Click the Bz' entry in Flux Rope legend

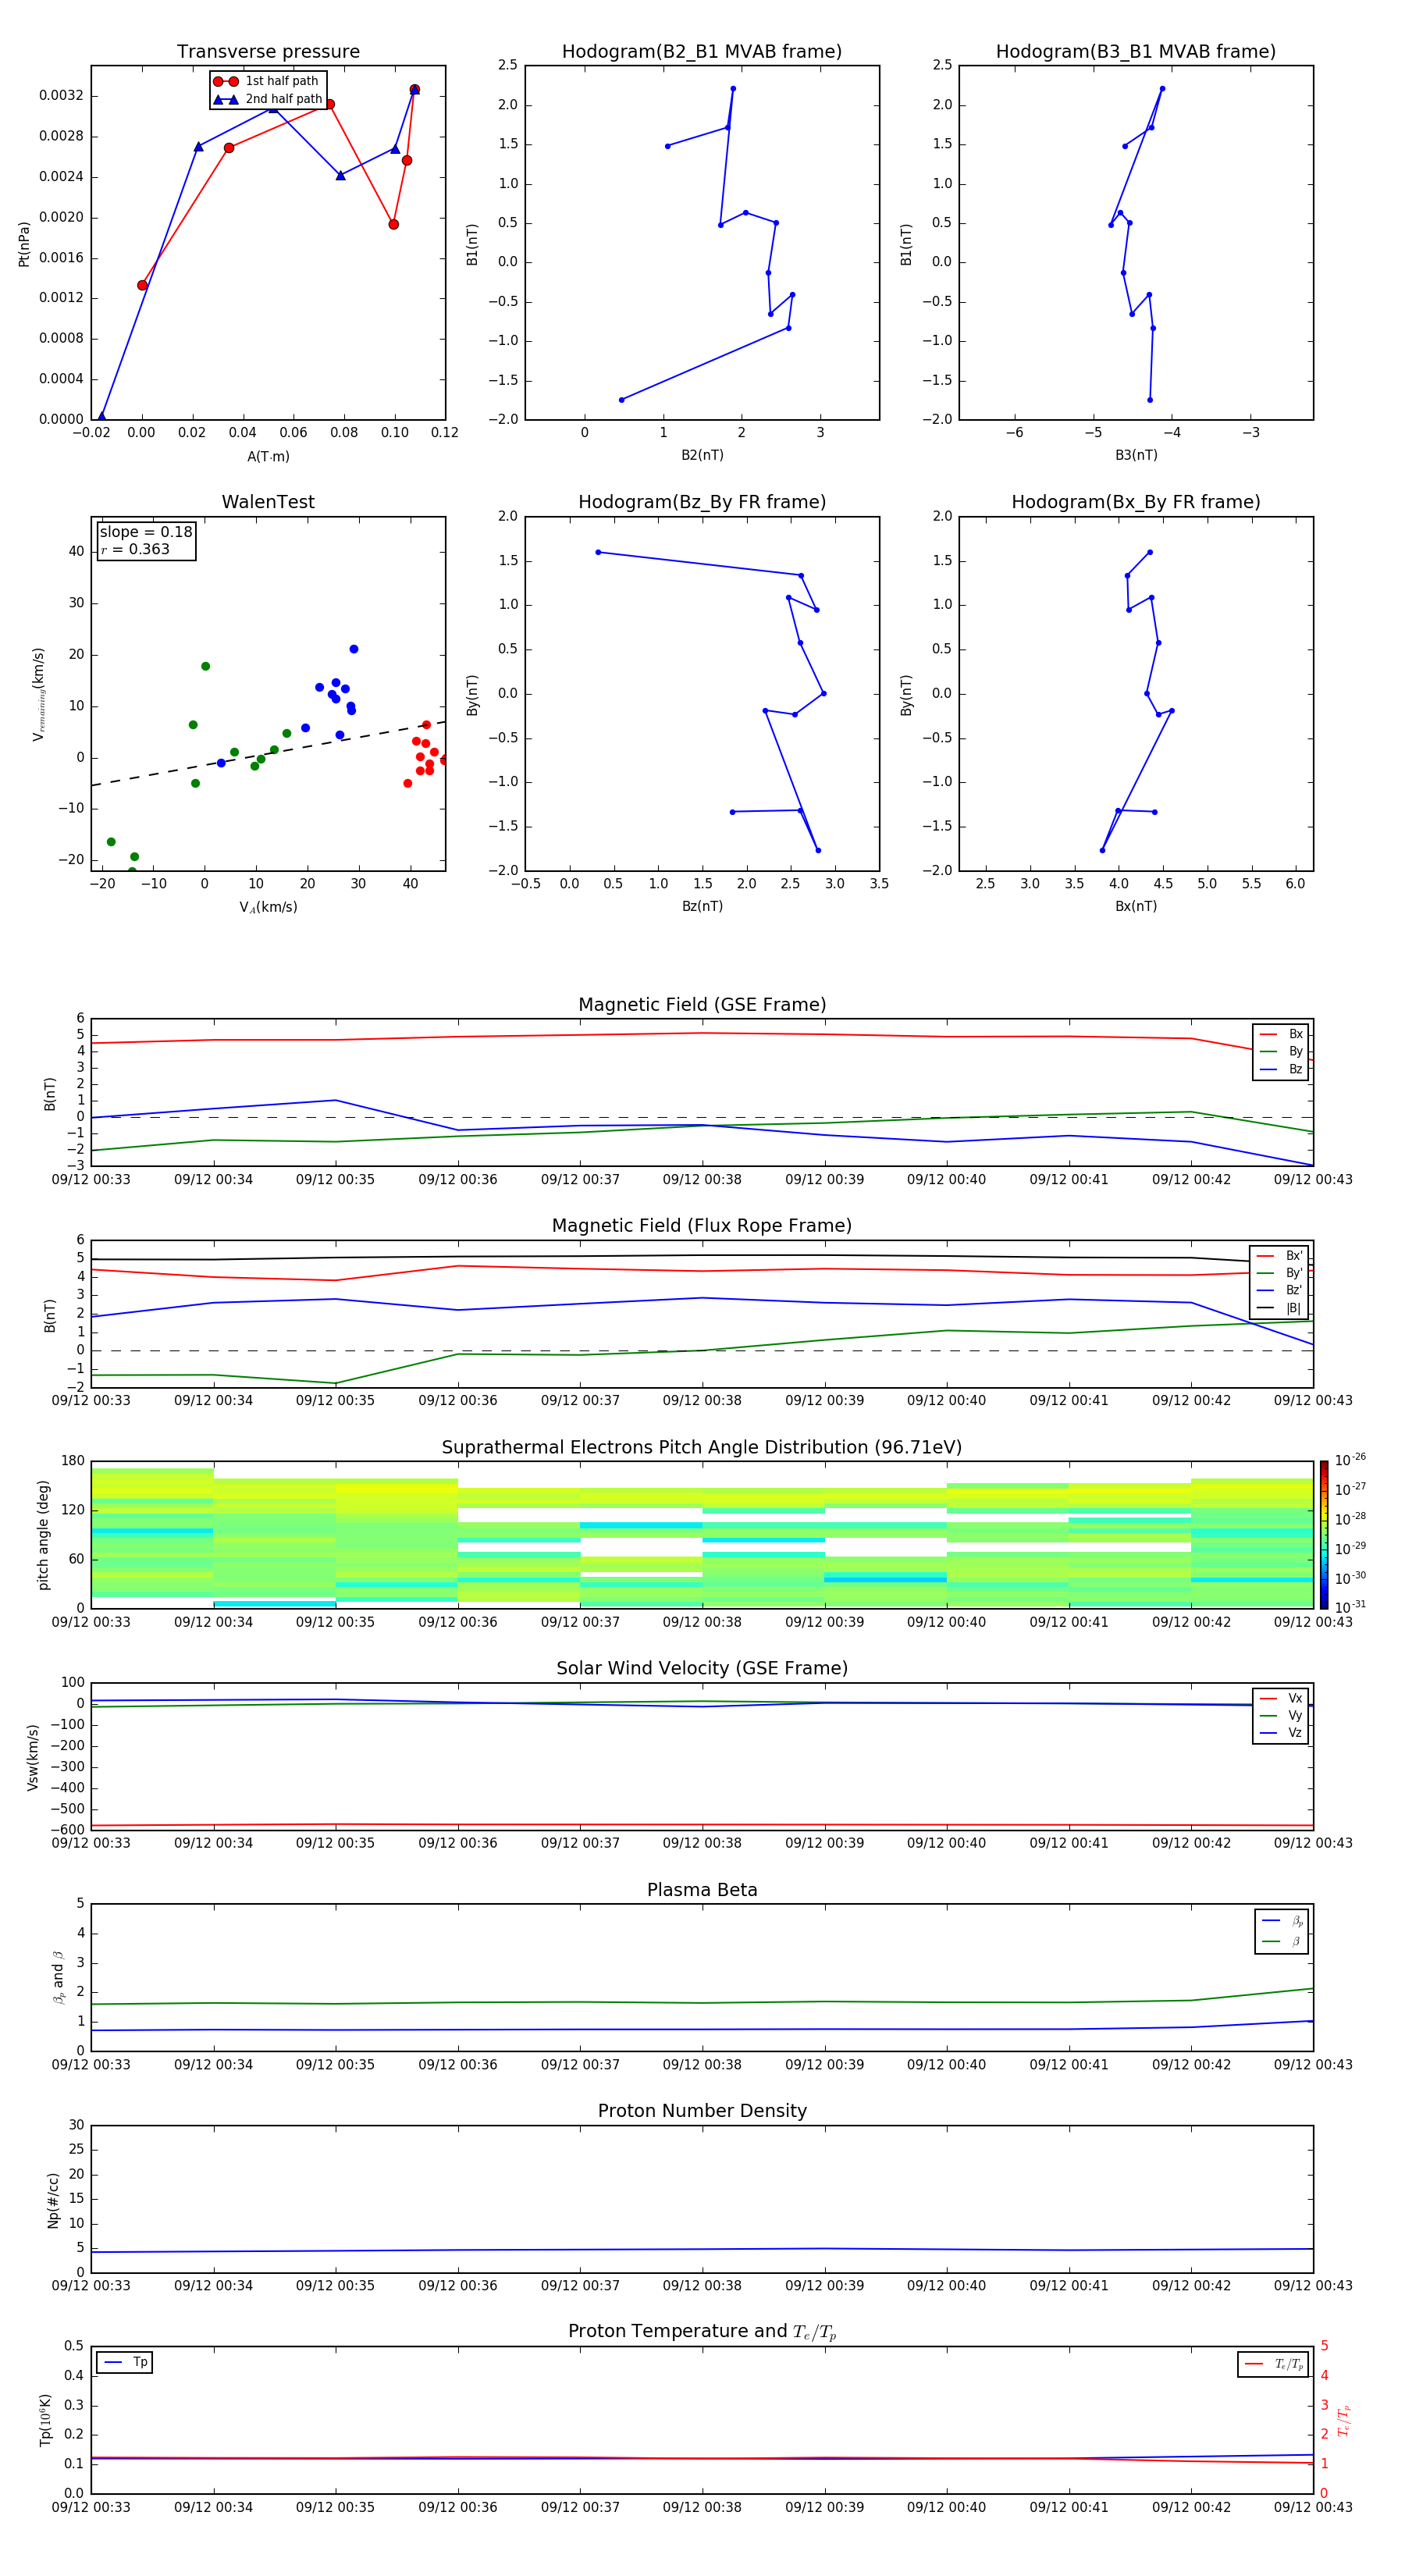coord(1279,1290)
